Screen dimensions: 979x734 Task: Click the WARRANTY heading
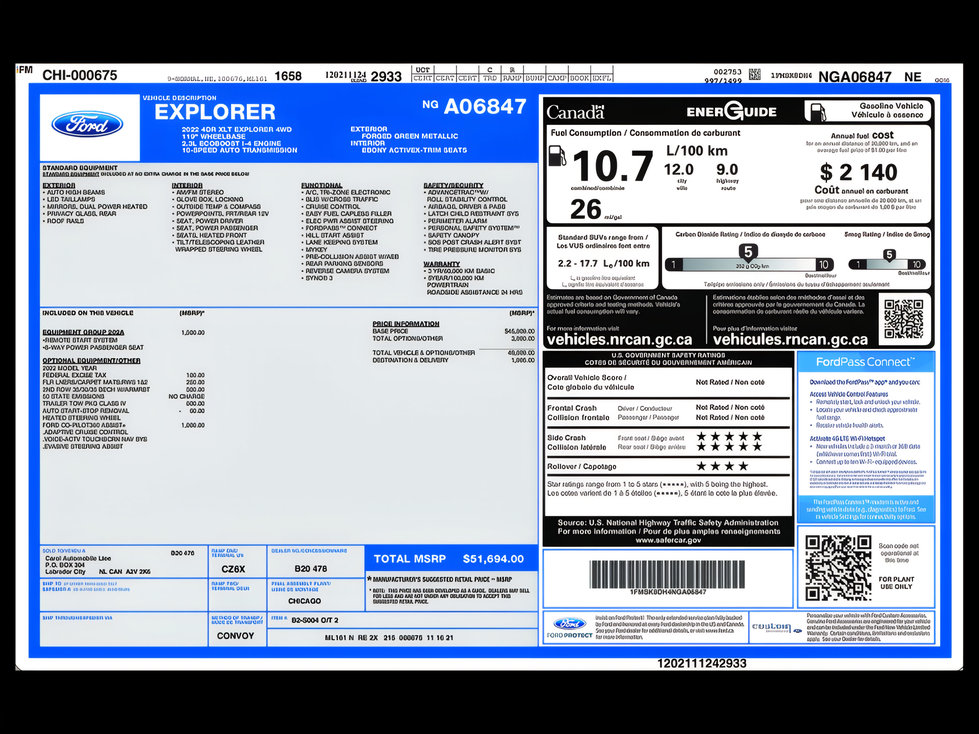pos(441,264)
